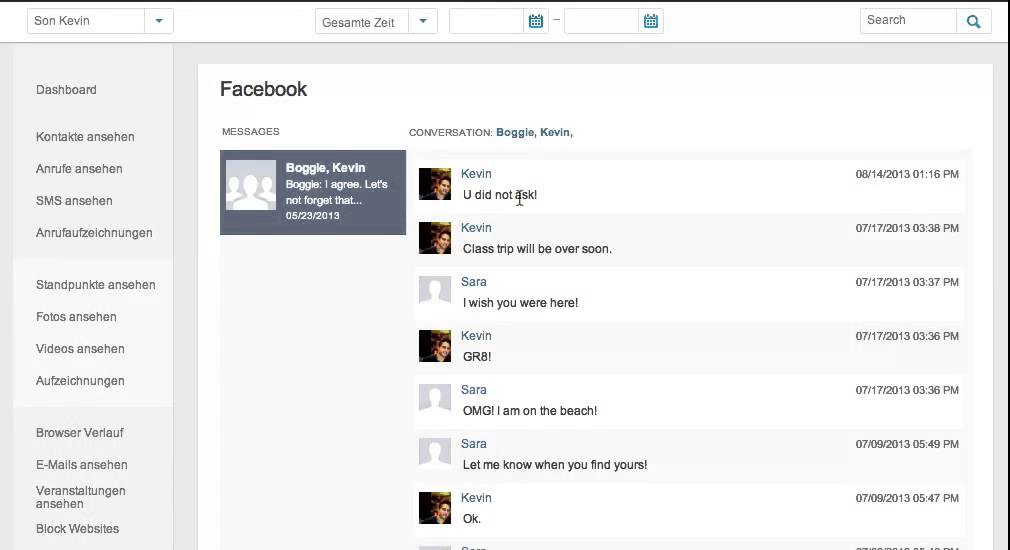This screenshot has width=1010, height=550.
Task: Click the 05/23/2013 date in the thread preview
Action: 312,216
